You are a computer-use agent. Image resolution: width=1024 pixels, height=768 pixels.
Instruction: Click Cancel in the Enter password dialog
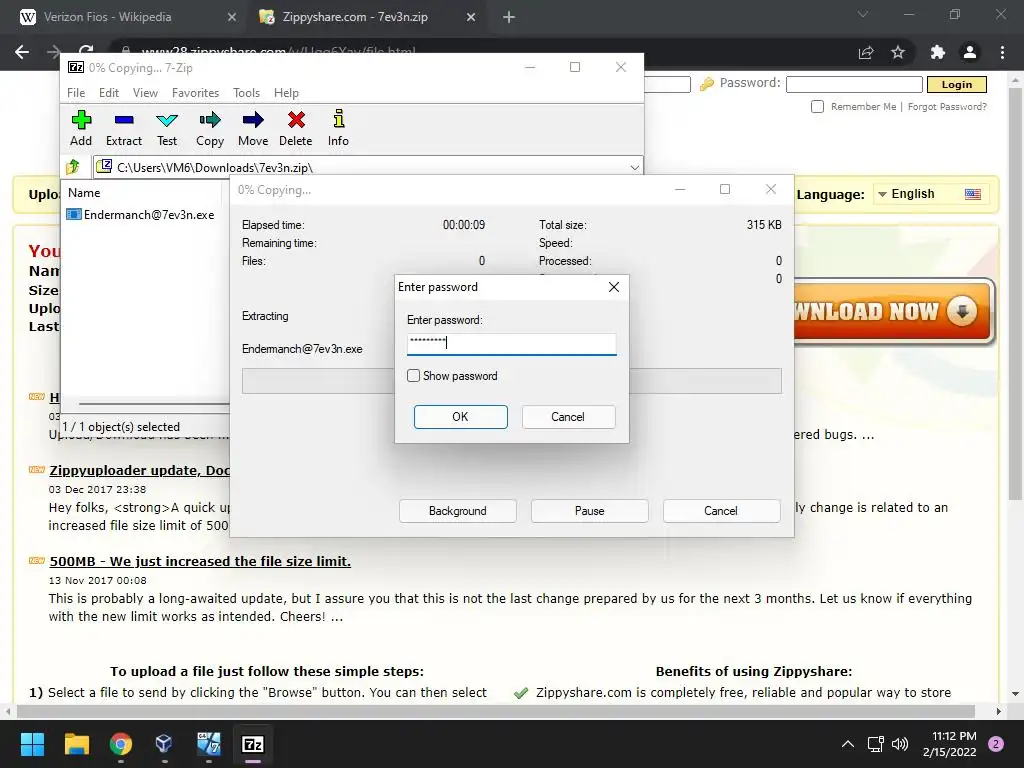[x=568, y=417]
